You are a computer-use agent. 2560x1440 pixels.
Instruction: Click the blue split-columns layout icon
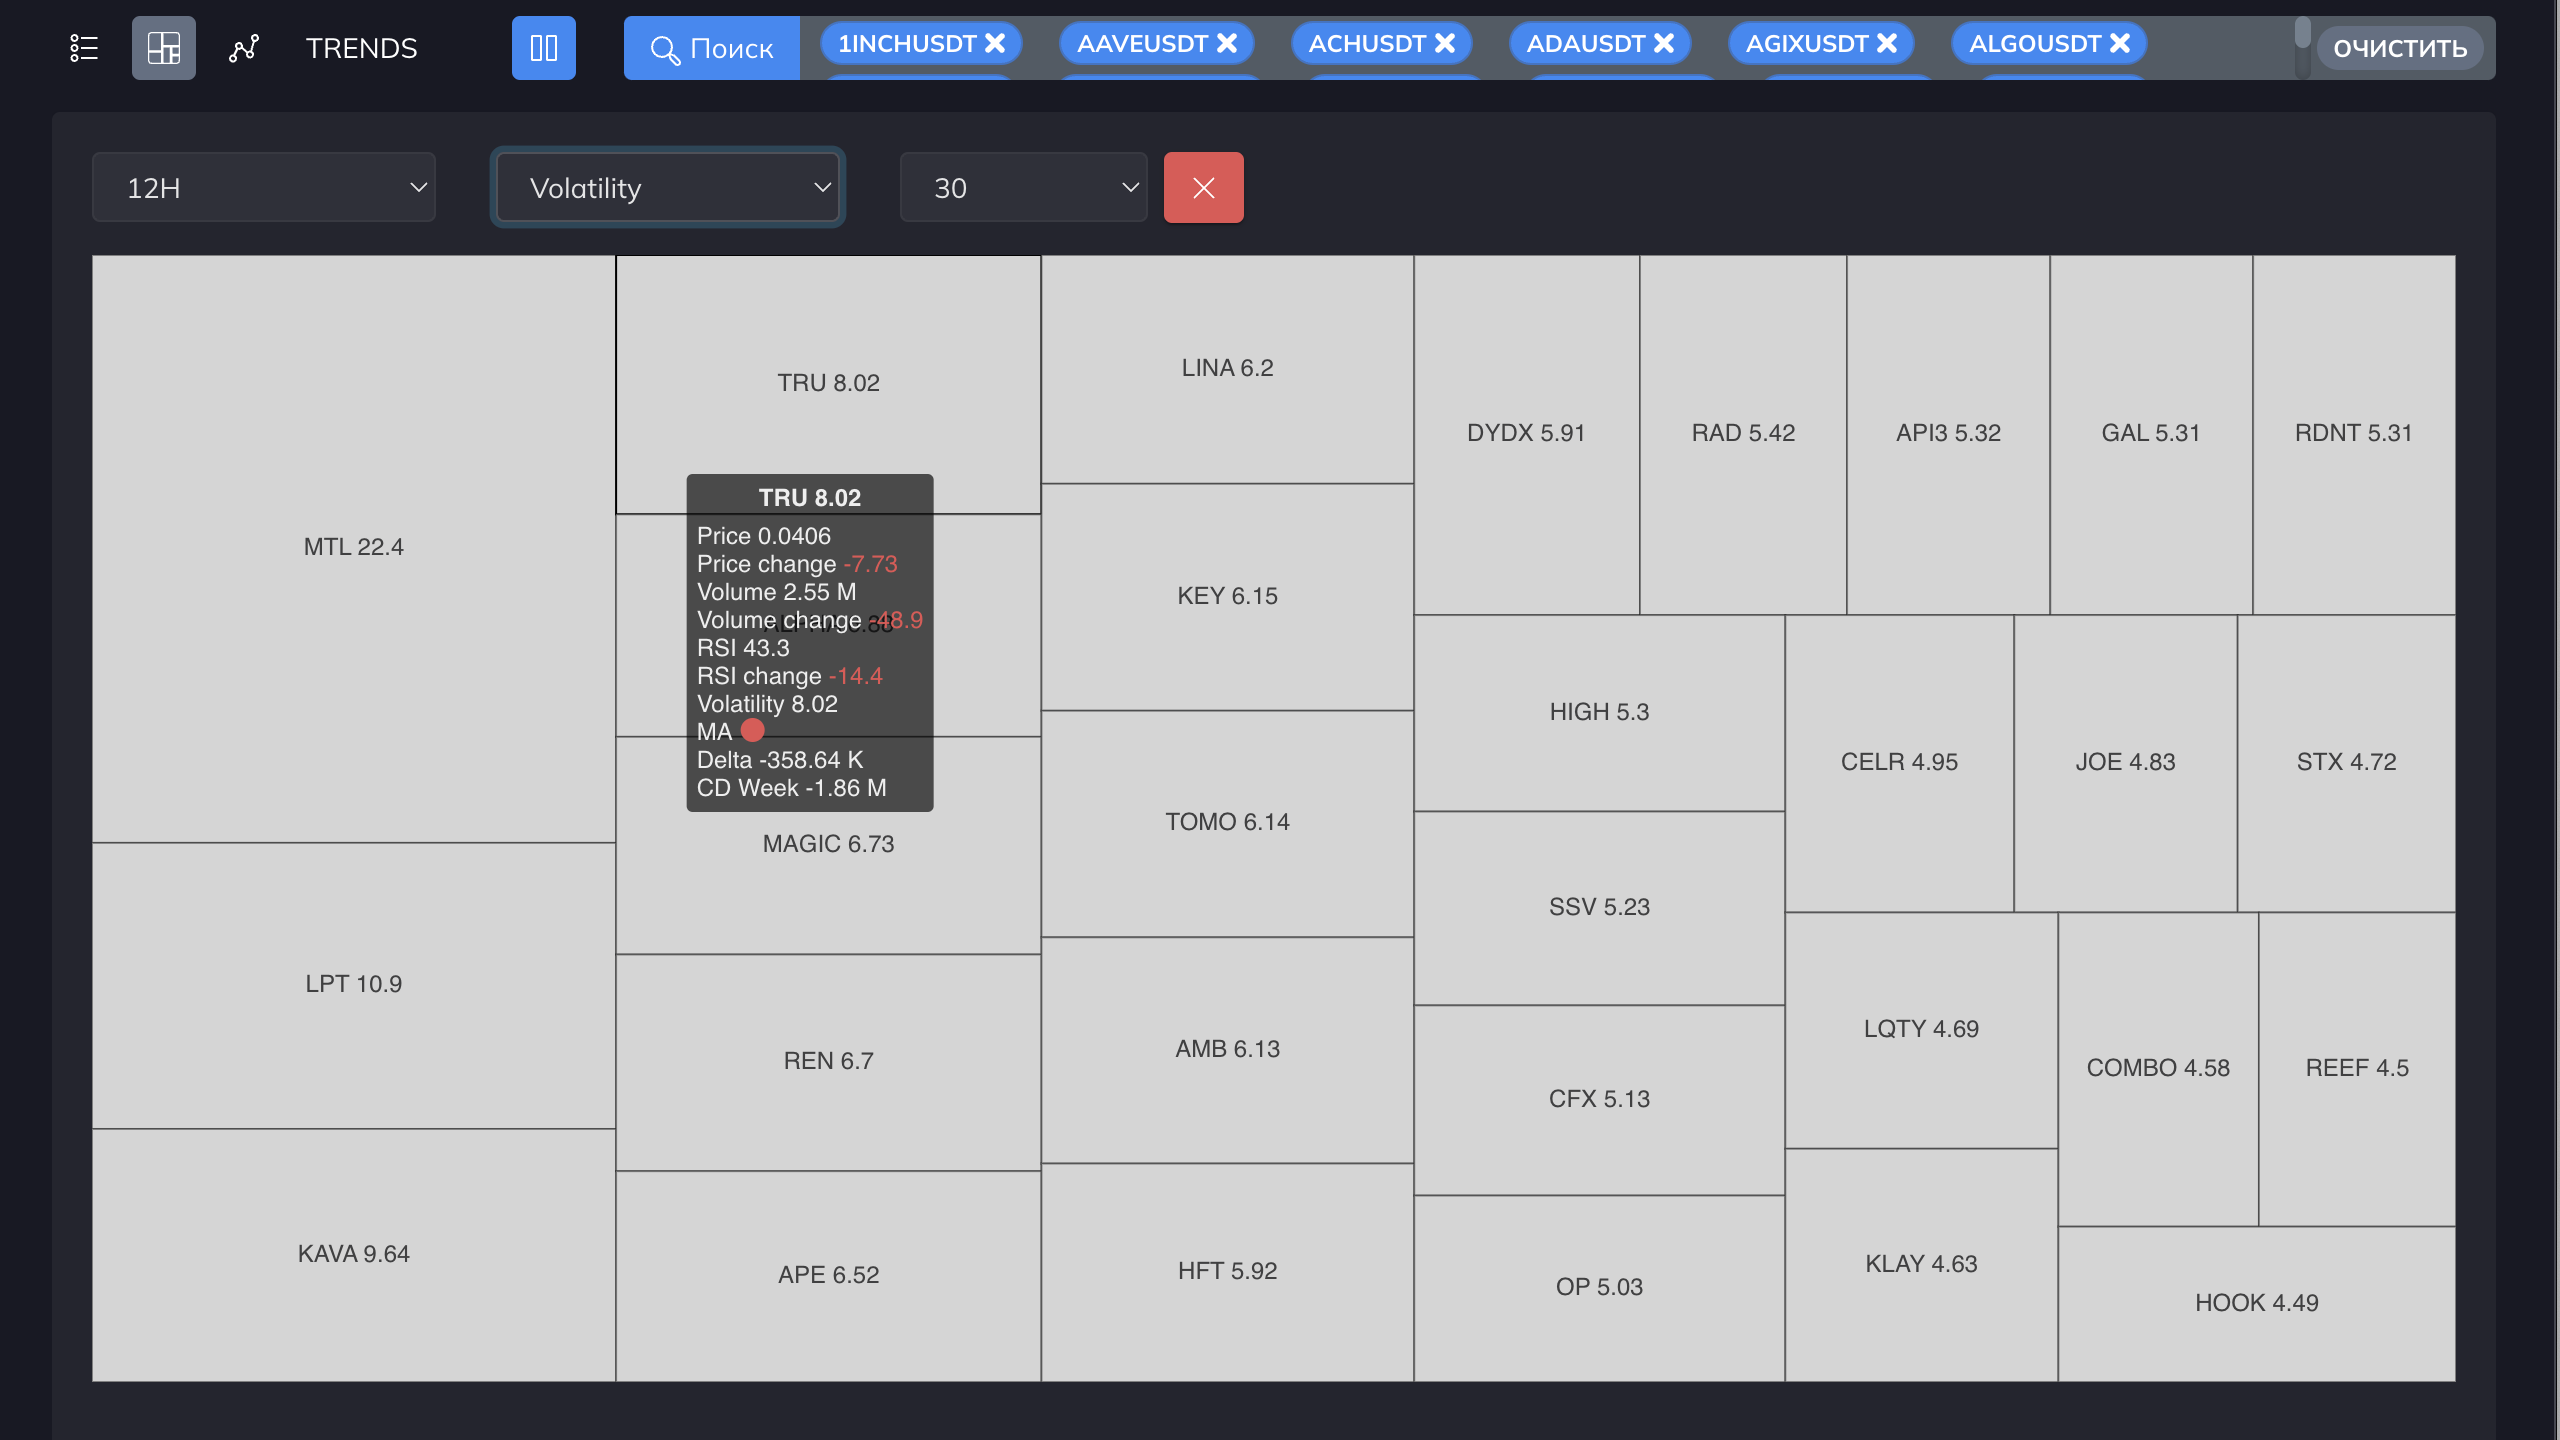click(544, 48)
